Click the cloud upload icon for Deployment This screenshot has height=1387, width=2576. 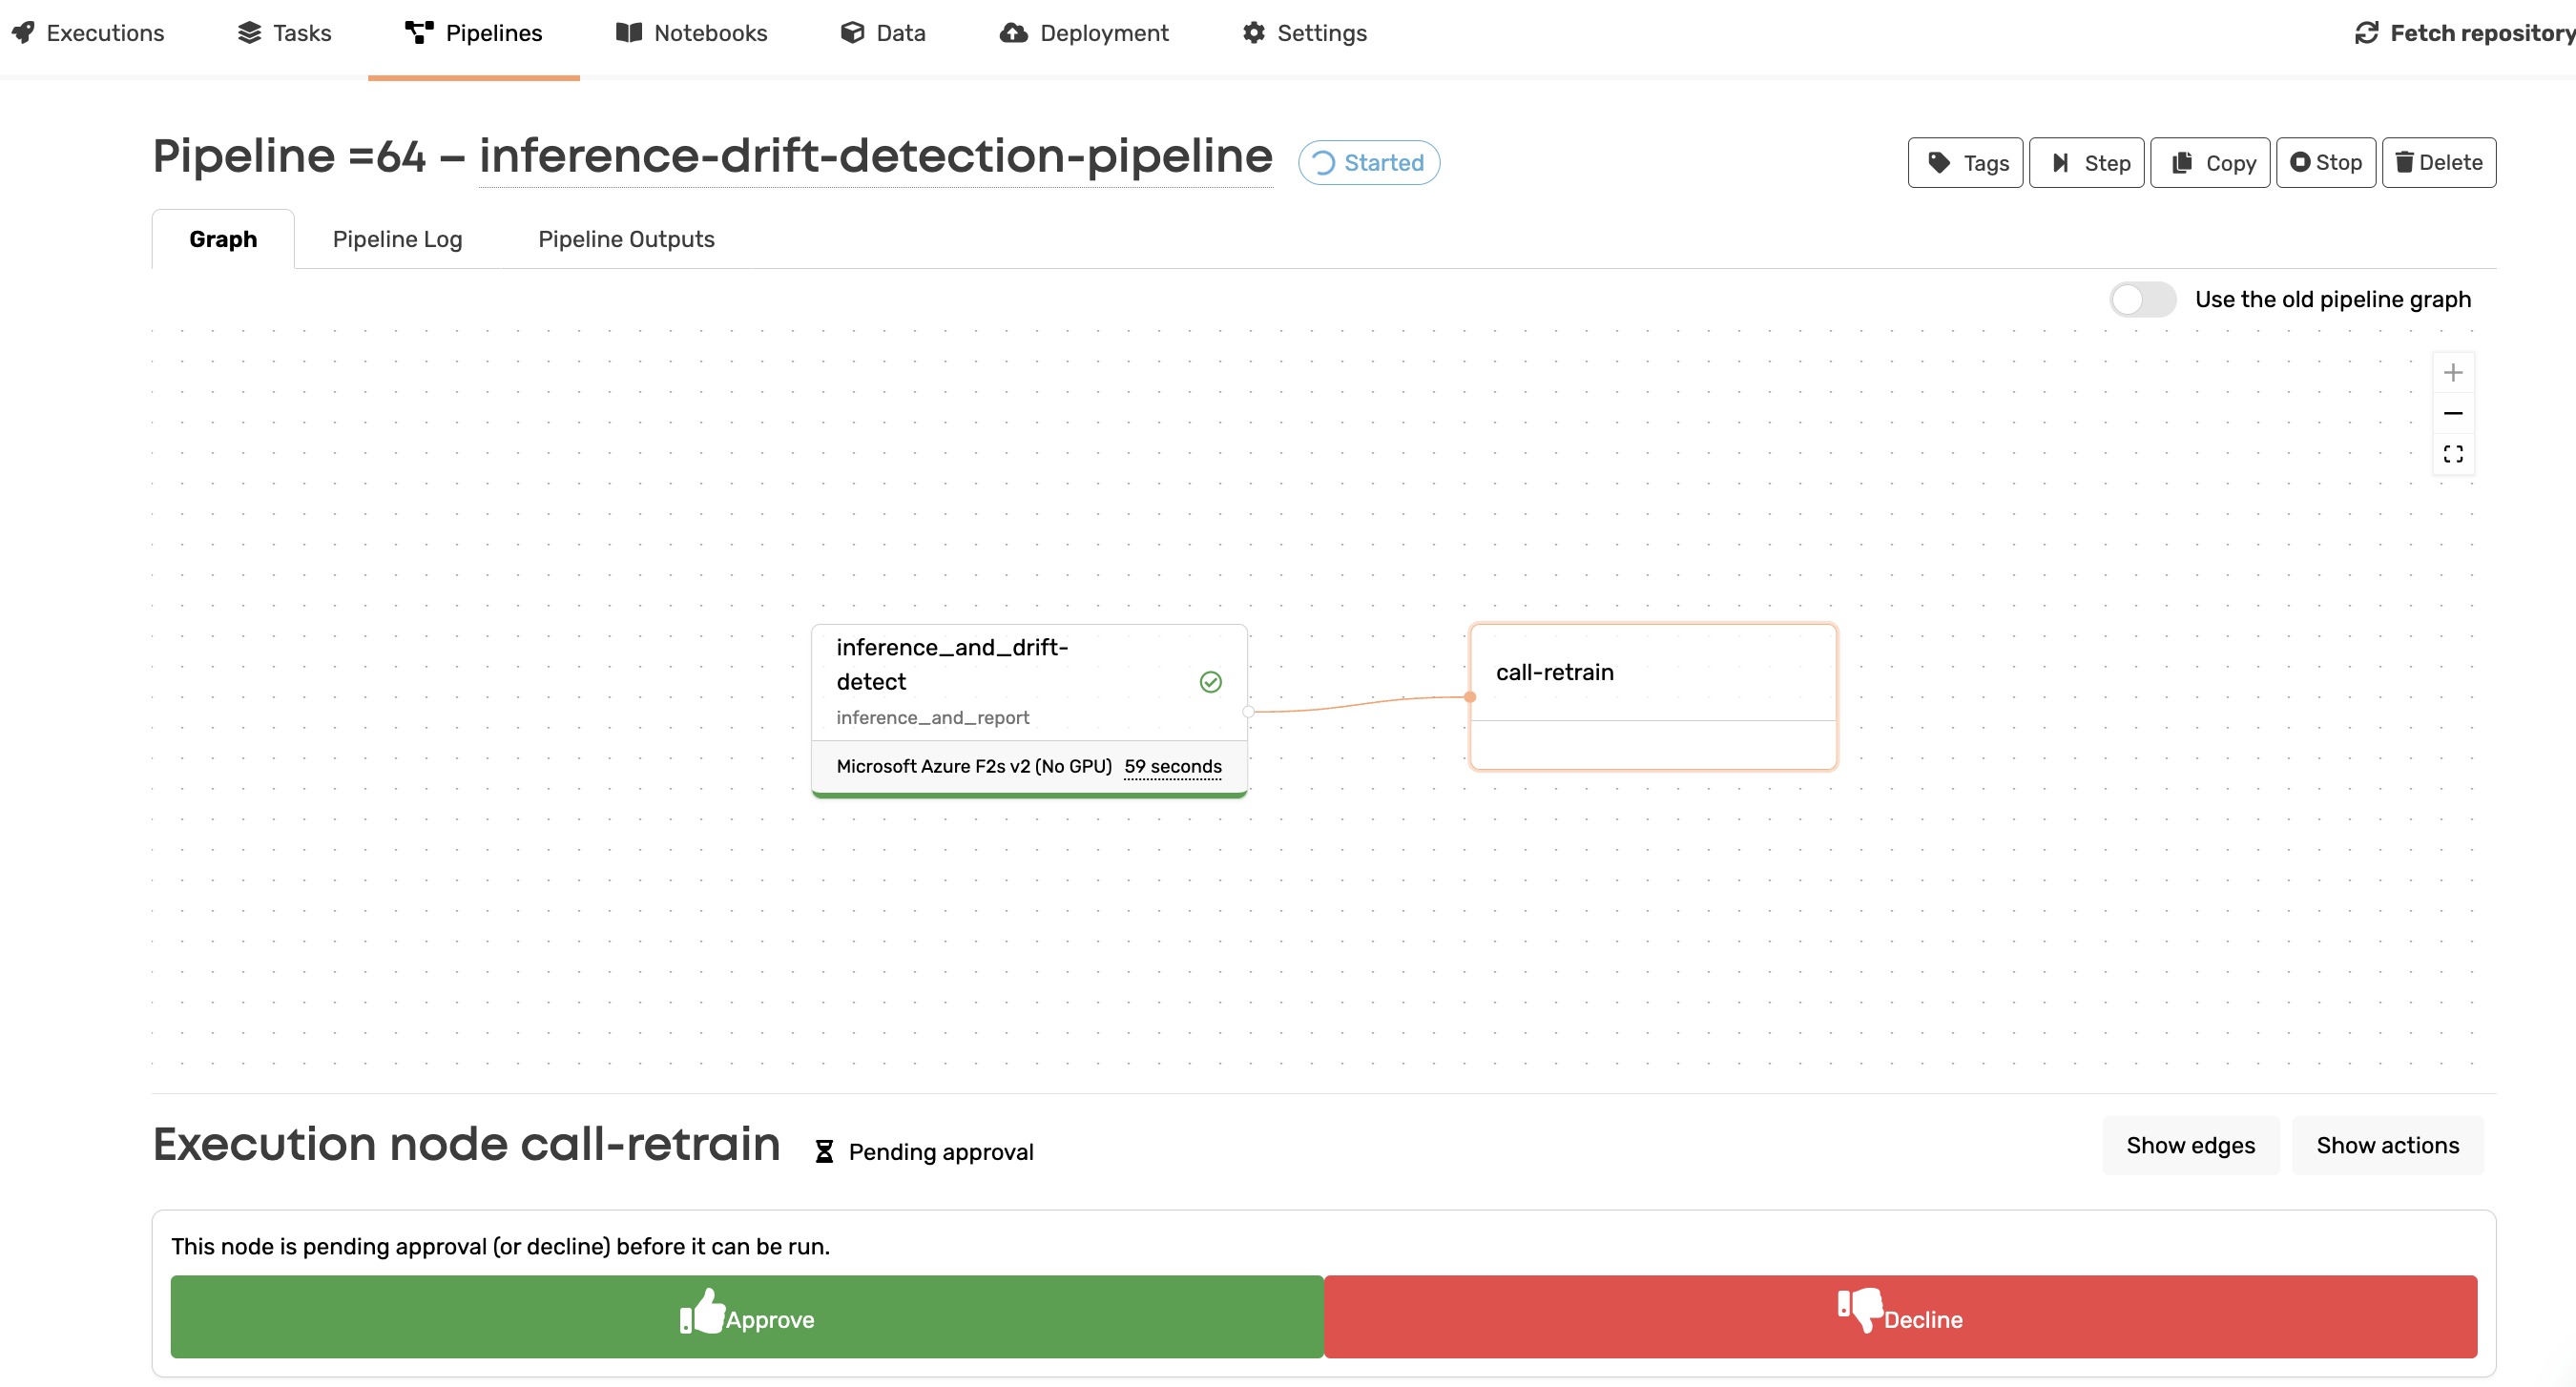tap(1013, 33)
